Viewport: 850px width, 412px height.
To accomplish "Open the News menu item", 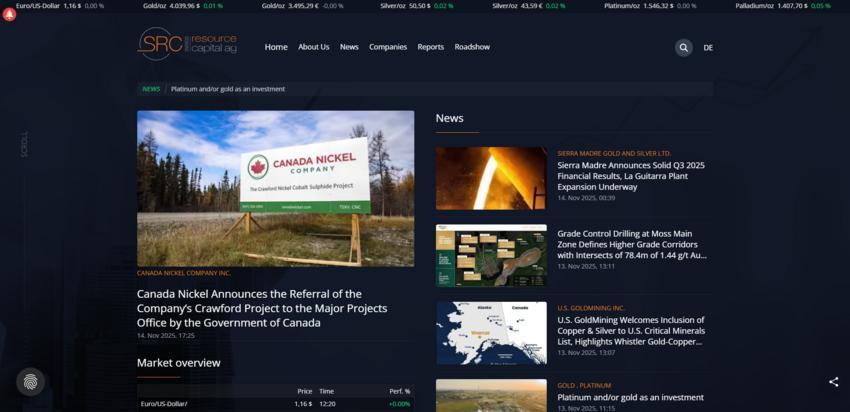I will 349,47.
